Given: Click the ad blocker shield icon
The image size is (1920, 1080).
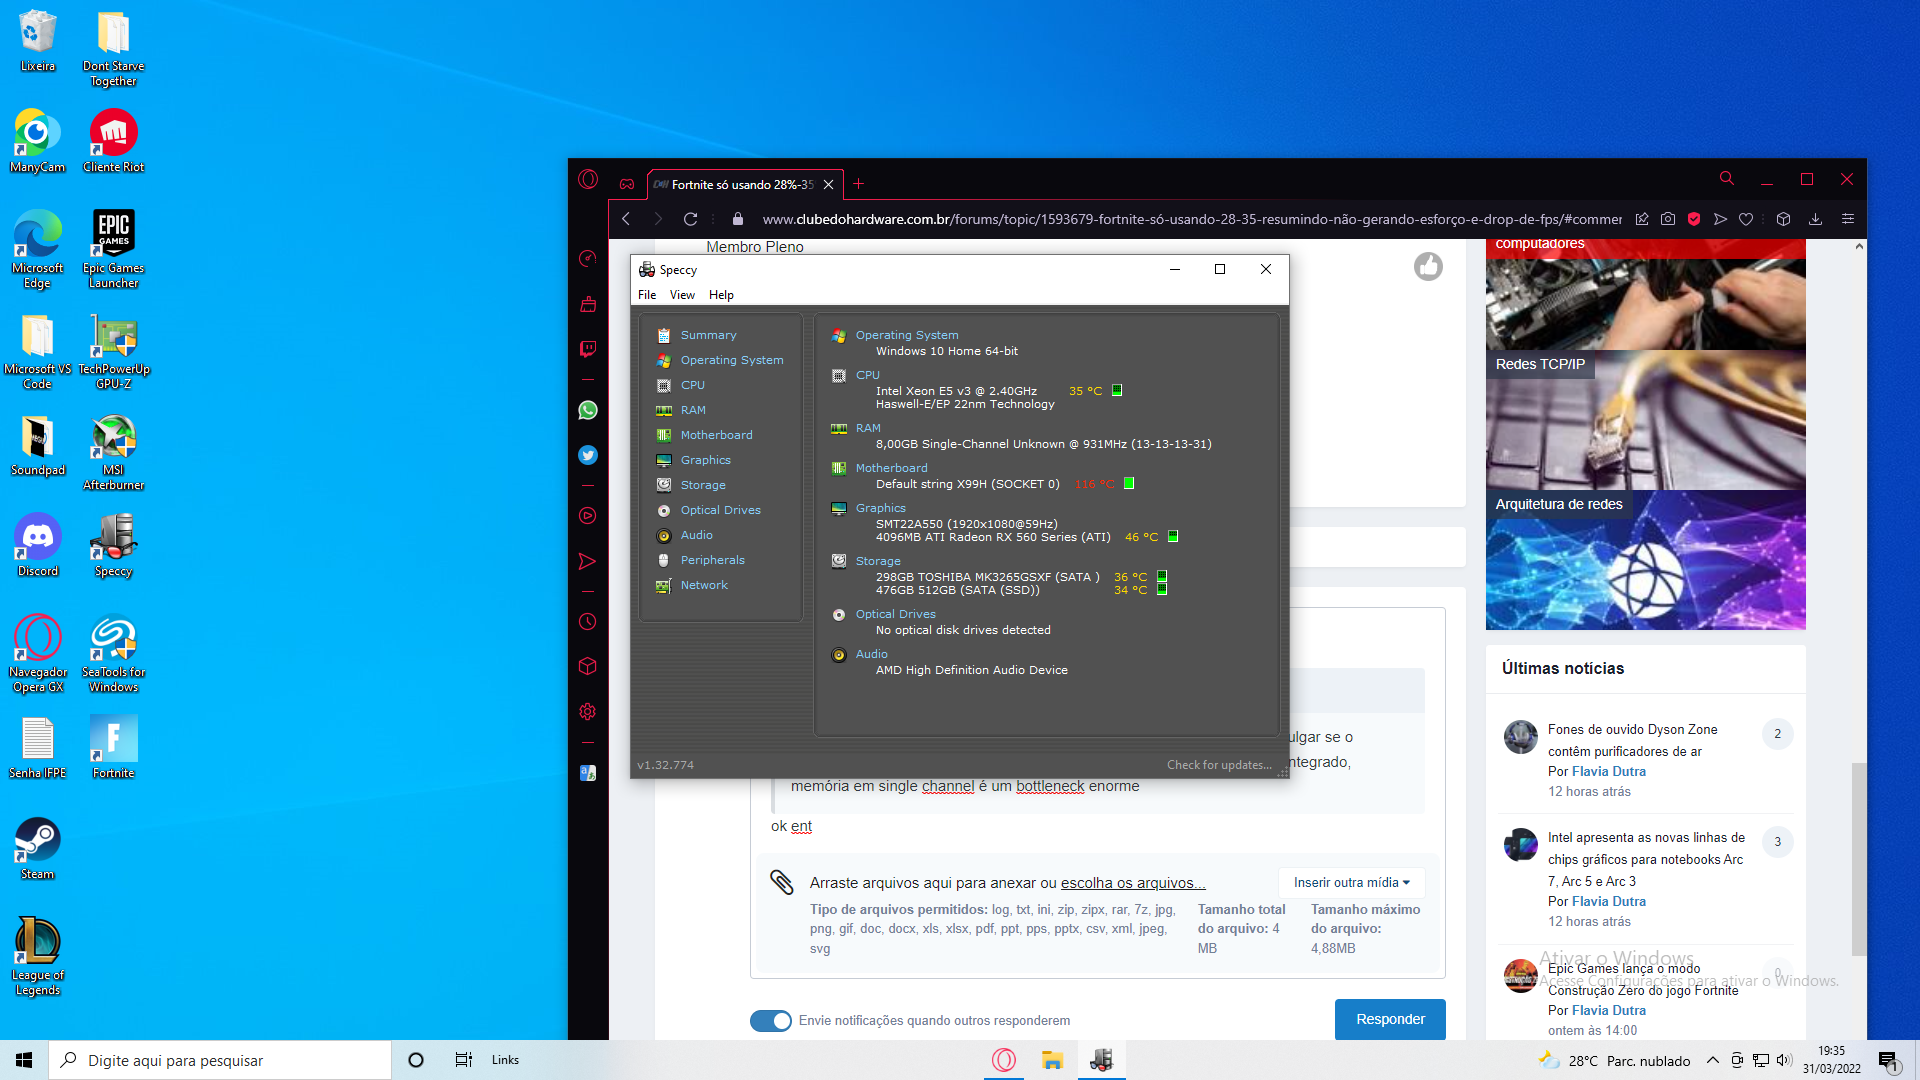Looking at the screenshot, I should 1694,219.
